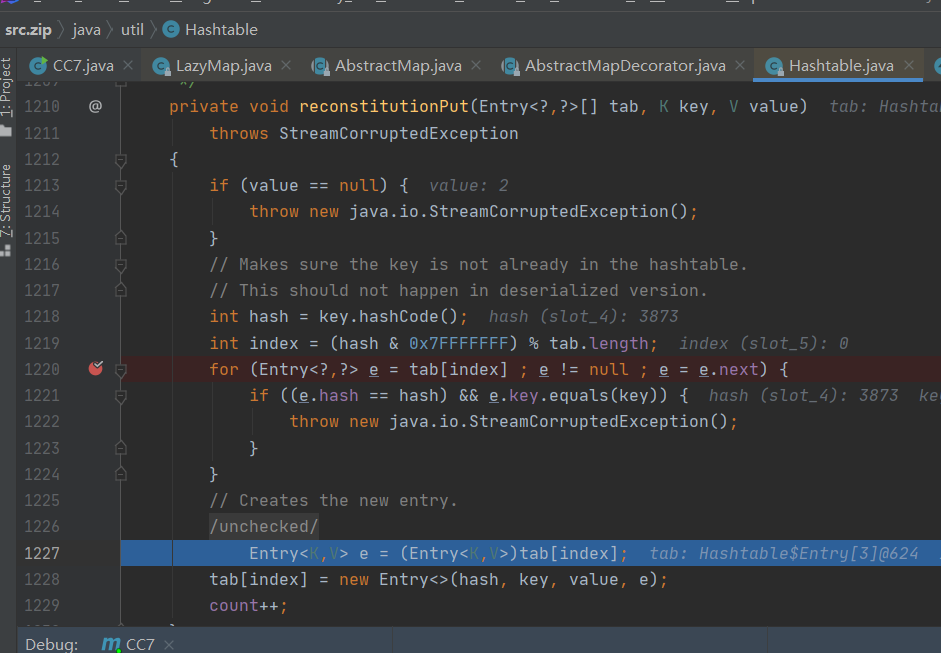Viewport: 941px width, 653px height.
Task: Click the inline hint 'value: 2'
Action: pyautogui.click(x=469, y=185)
